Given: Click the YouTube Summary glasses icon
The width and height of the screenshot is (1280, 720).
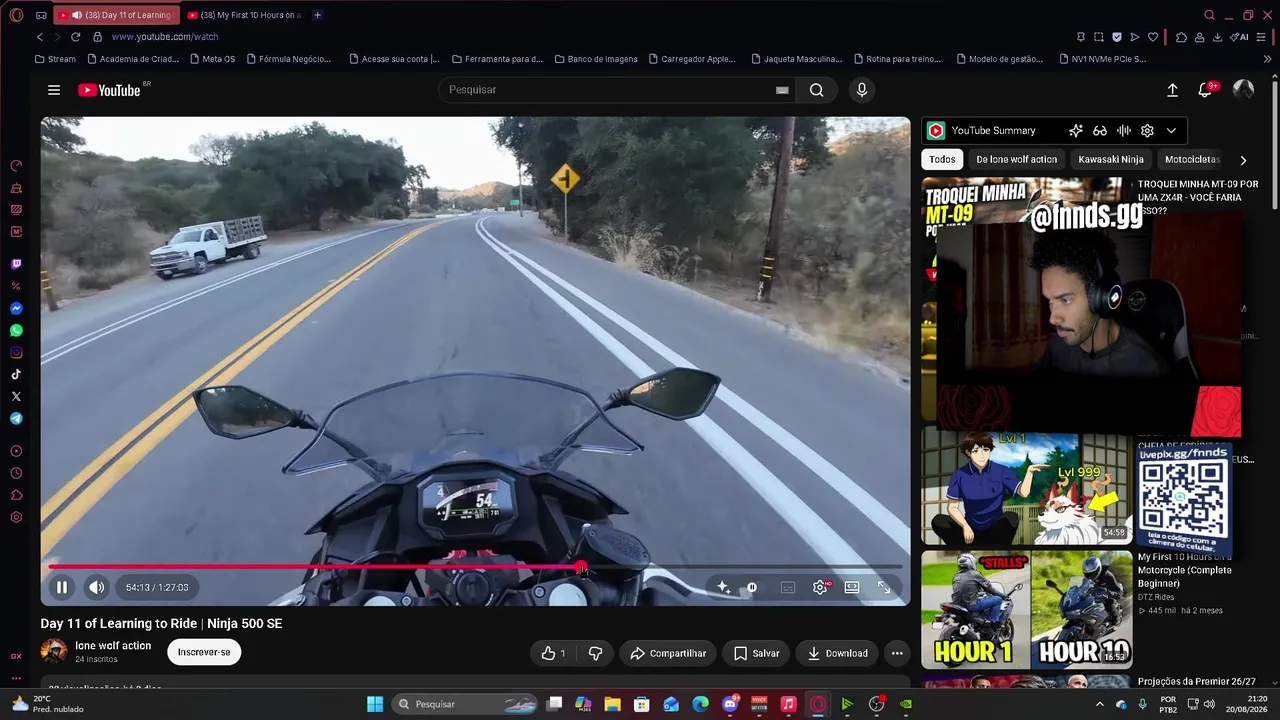Looking at the screenshot, I should (1100, 130).
